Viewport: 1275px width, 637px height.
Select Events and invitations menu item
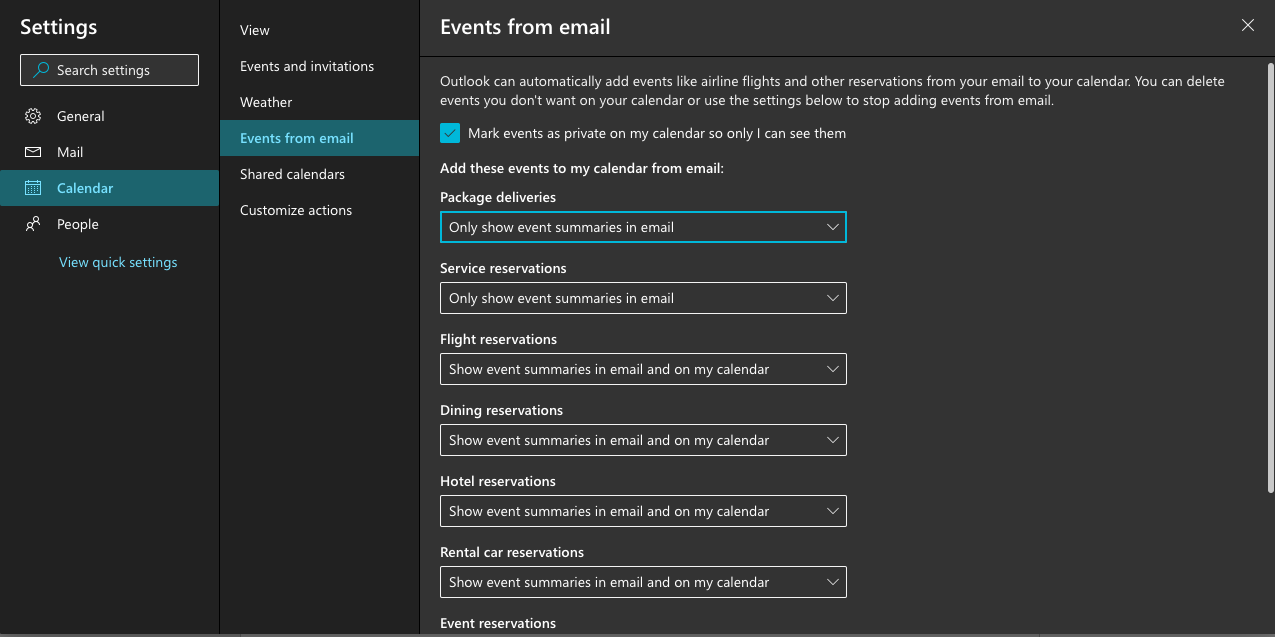[319, 66]
